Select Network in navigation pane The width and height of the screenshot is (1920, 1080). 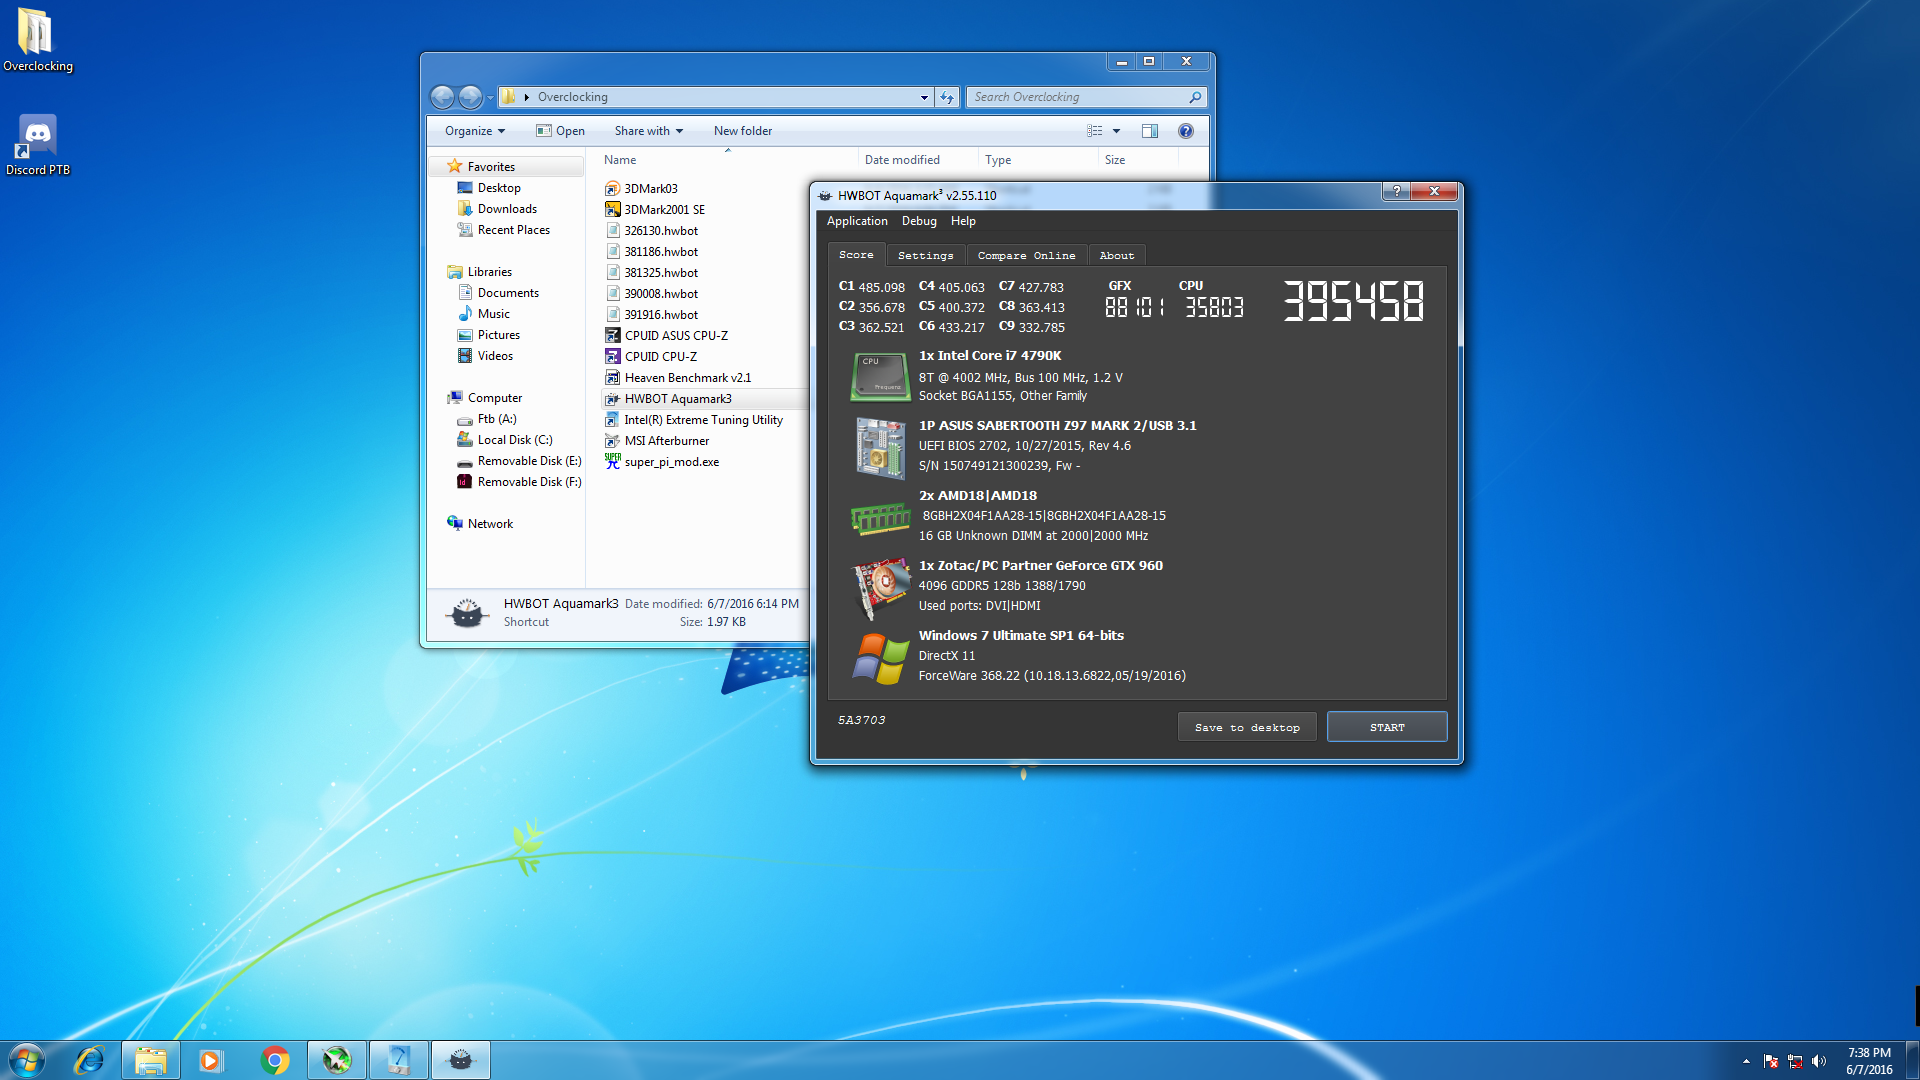[x=480, y=524]
